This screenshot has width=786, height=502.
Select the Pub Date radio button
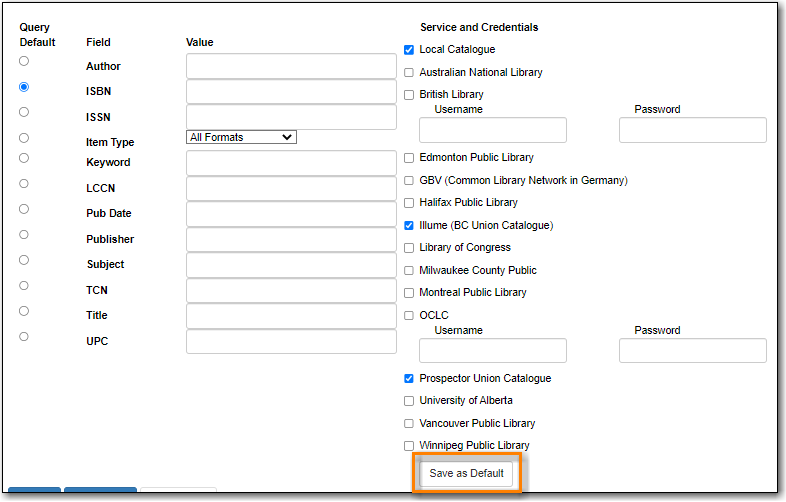click(24, 209)
